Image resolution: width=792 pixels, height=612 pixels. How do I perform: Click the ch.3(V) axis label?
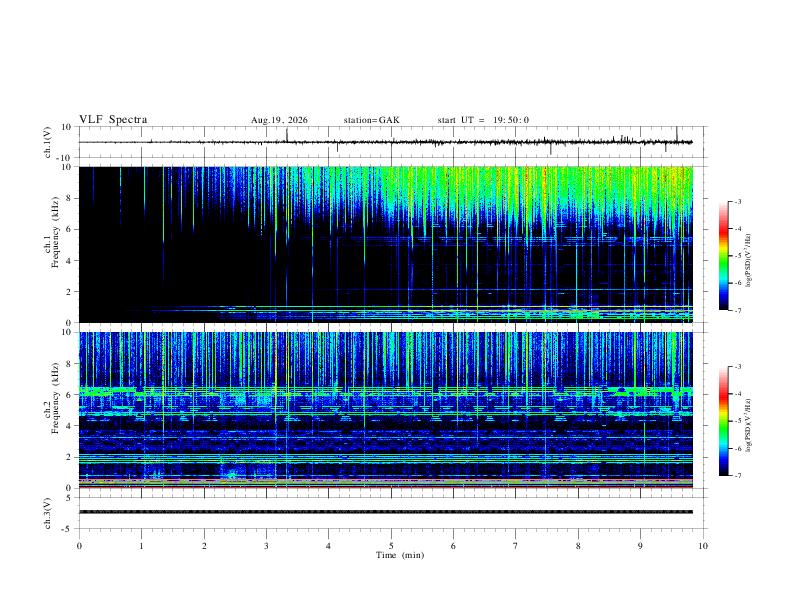pos(48,513)
